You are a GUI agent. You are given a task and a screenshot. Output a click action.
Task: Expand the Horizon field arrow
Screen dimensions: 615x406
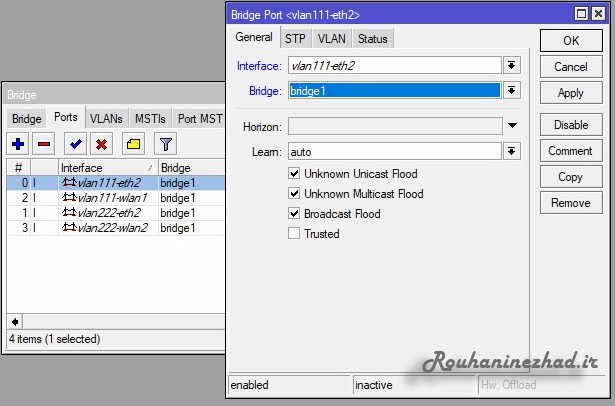coord(512,126)
